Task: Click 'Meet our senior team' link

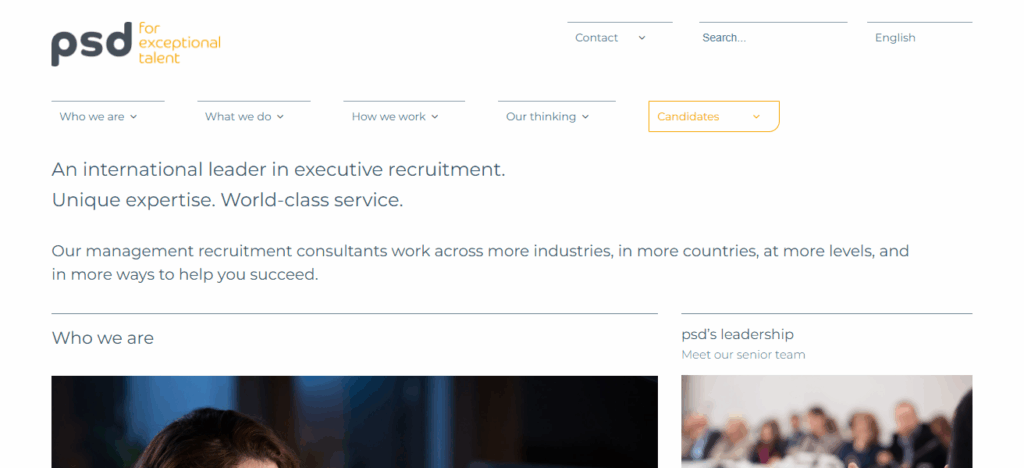Action: coord(743,355)
